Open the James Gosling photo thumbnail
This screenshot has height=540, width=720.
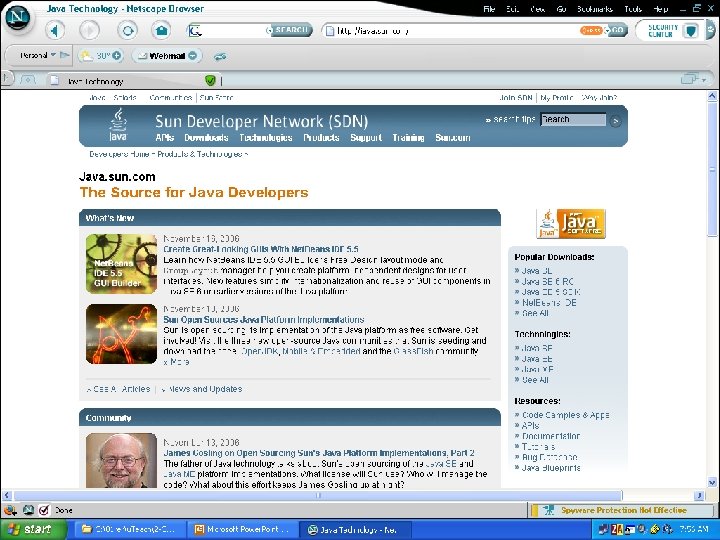click(x=121, y=460)
